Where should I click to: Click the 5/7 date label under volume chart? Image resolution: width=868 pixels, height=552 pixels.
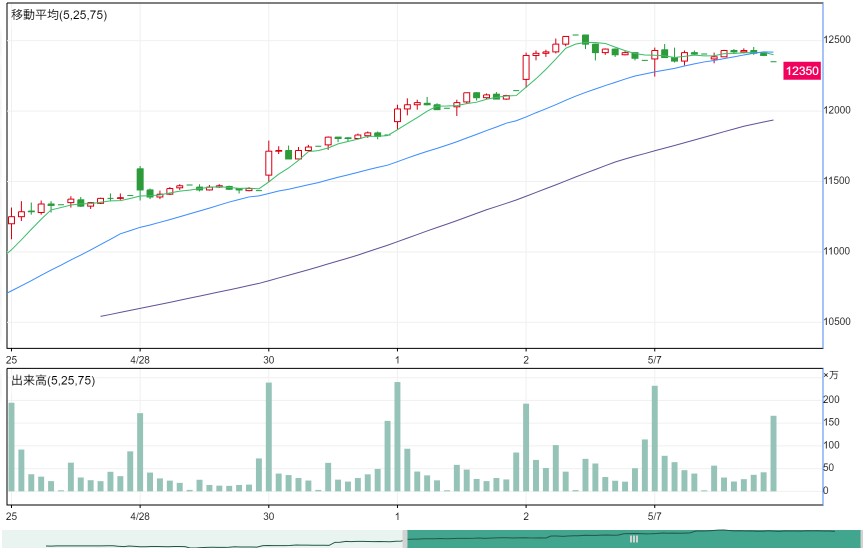[x=654, y=516]
